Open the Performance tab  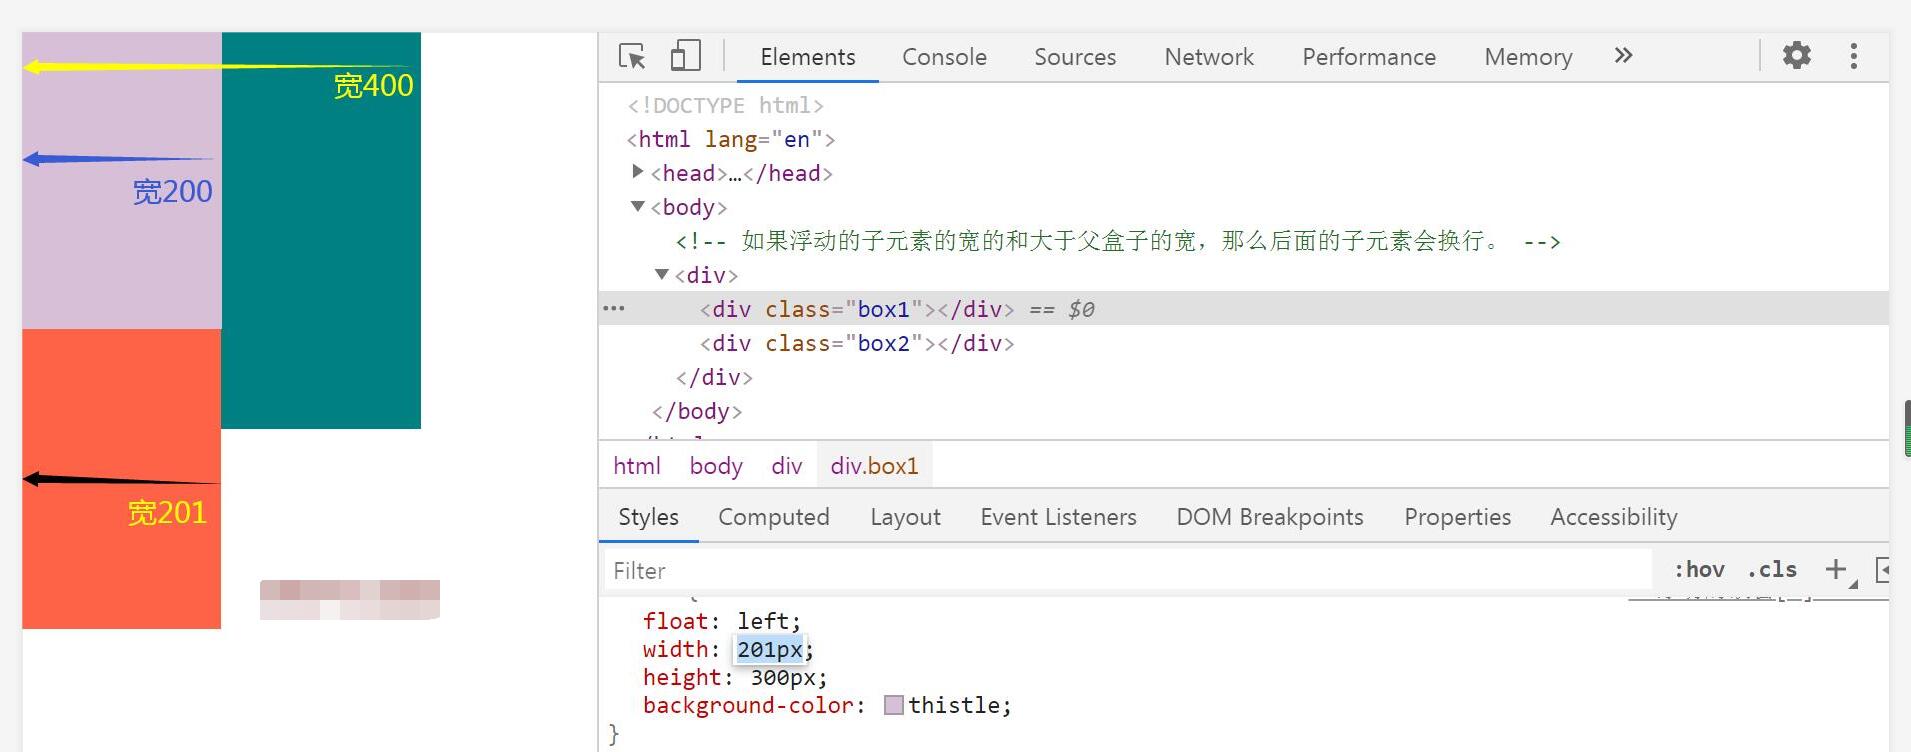coord(1369,57)
